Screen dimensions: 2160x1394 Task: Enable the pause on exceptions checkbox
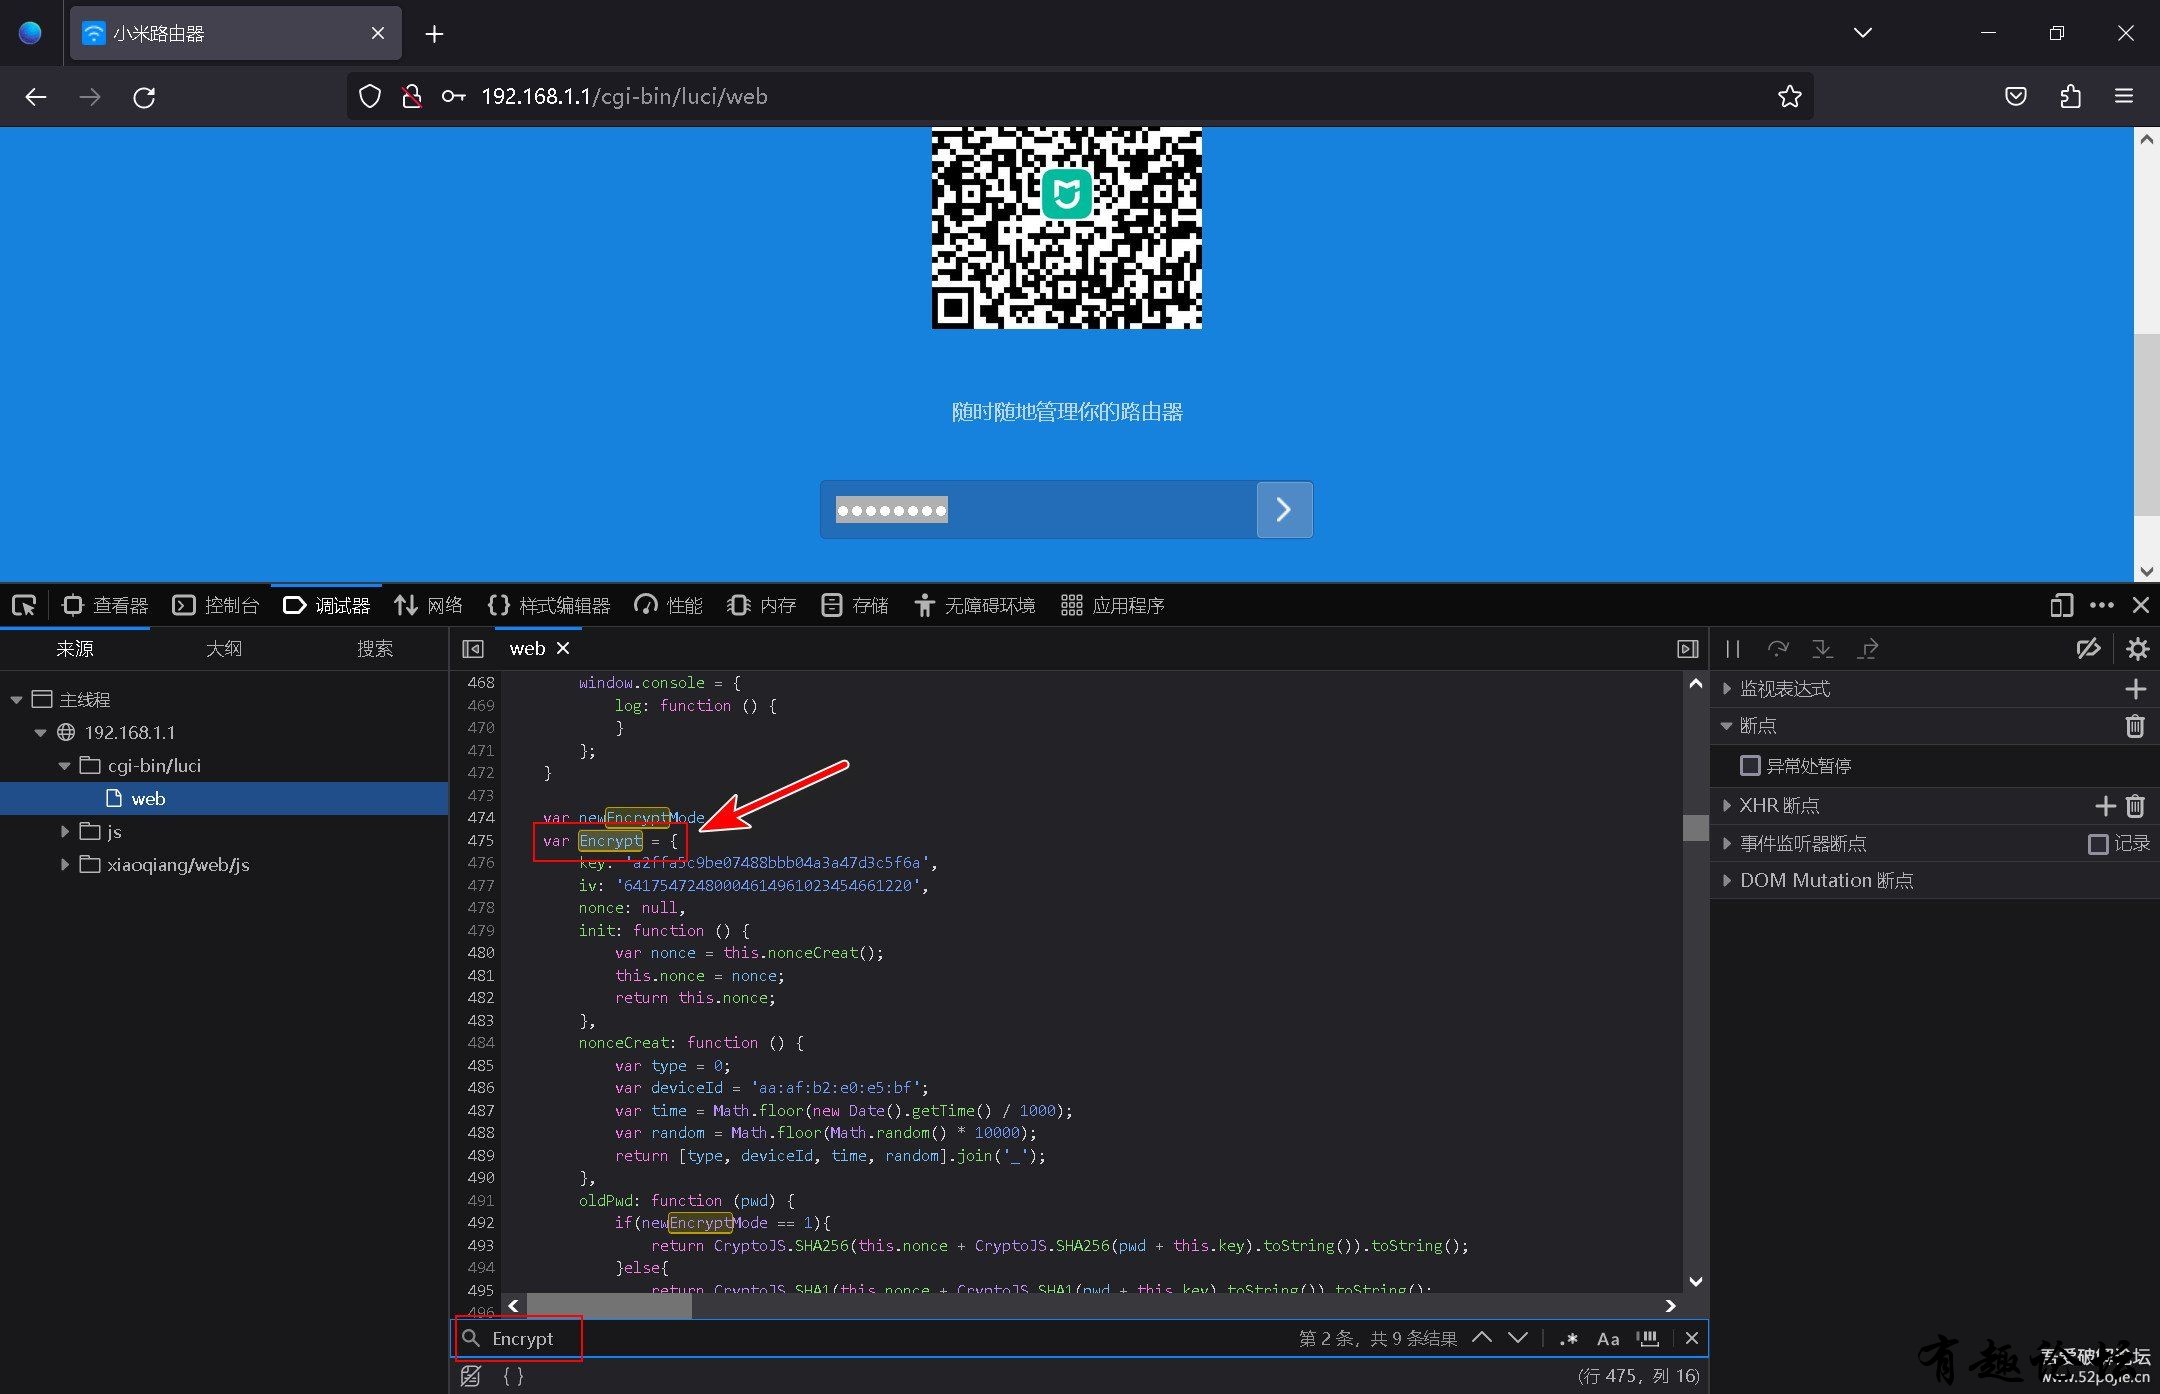click(1750, 765)
